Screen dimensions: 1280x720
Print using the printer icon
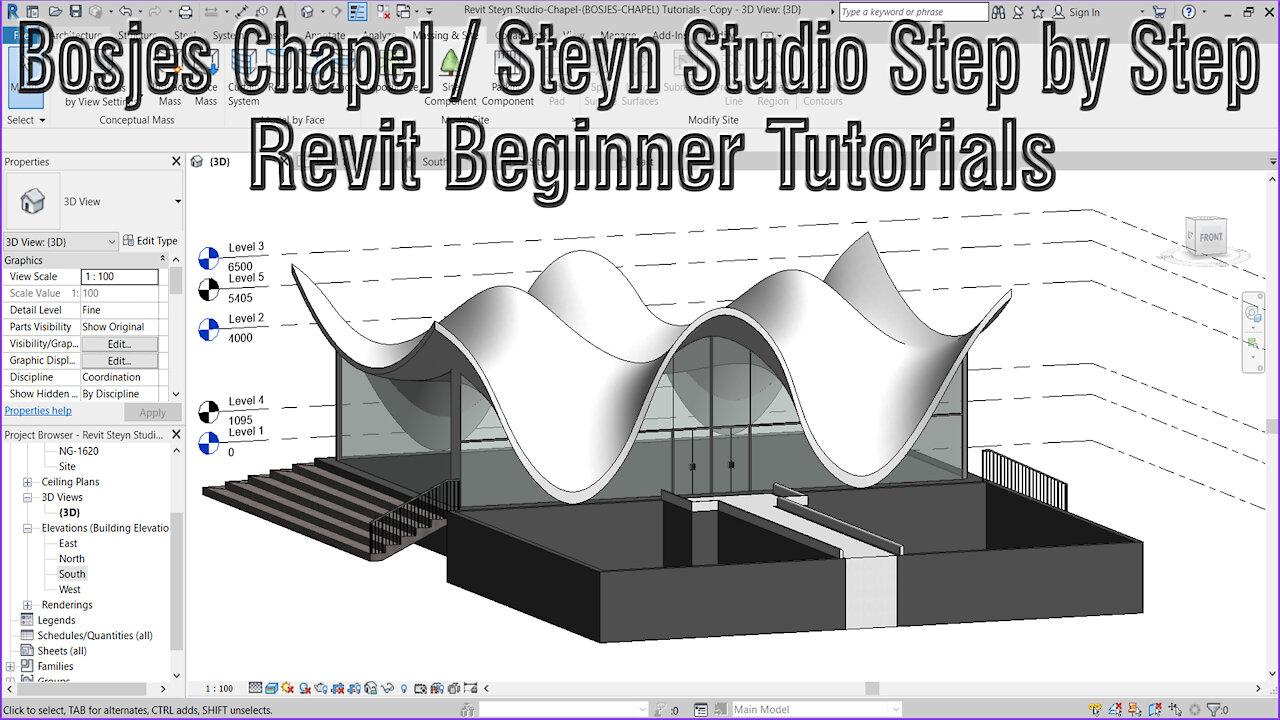pos(186,11)
